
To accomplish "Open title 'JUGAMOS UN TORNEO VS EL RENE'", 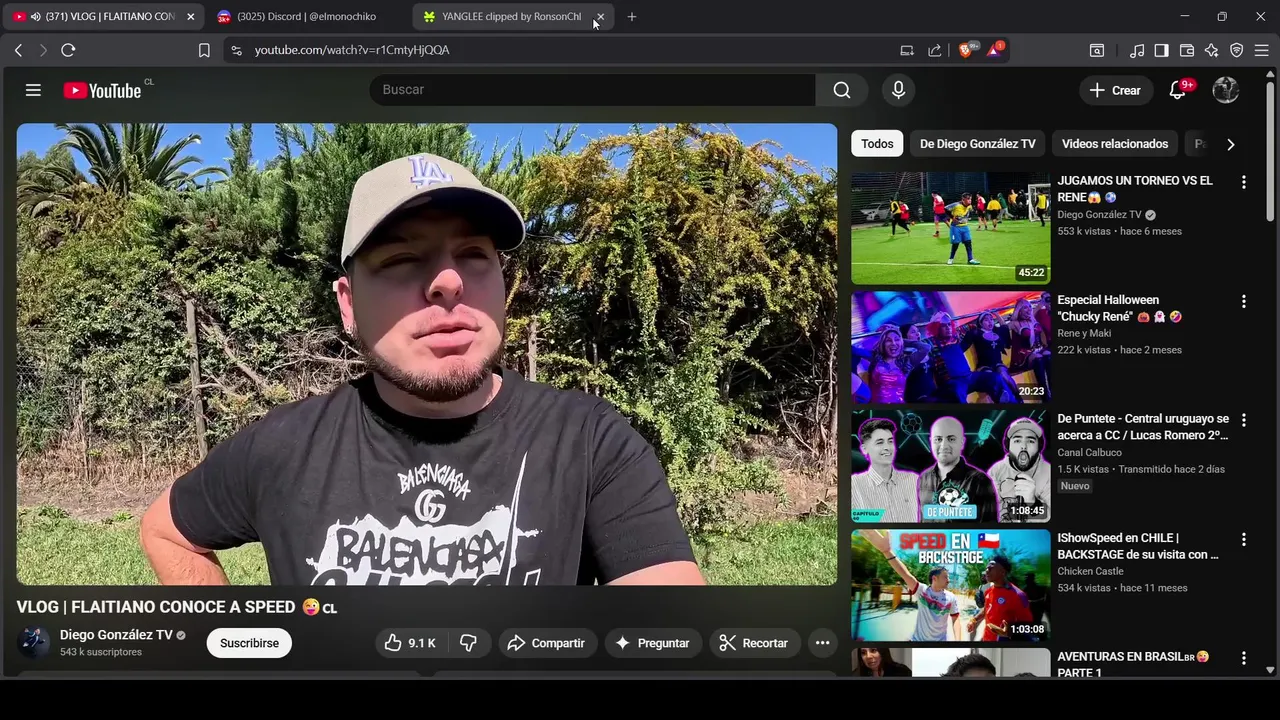I will pyautogui.click(x=1134, y=189).
